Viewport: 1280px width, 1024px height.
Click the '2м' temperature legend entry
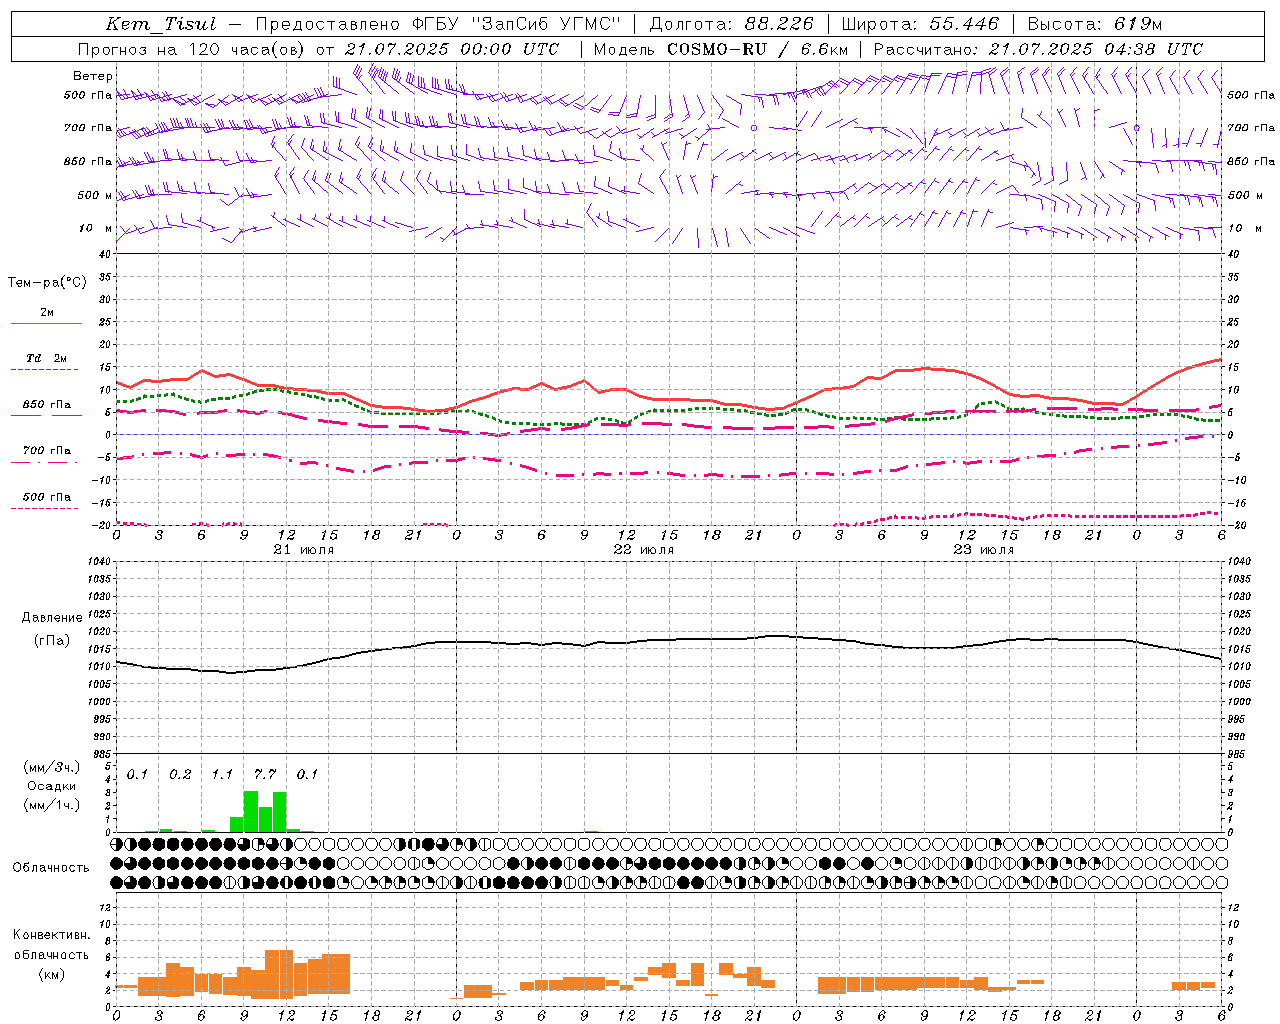(47, 312)
